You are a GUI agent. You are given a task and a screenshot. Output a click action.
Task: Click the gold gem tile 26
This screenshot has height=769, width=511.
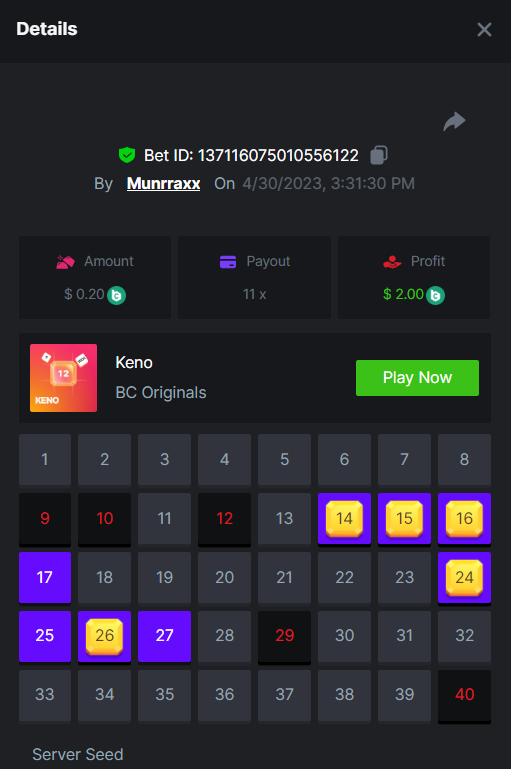(104, 636)
